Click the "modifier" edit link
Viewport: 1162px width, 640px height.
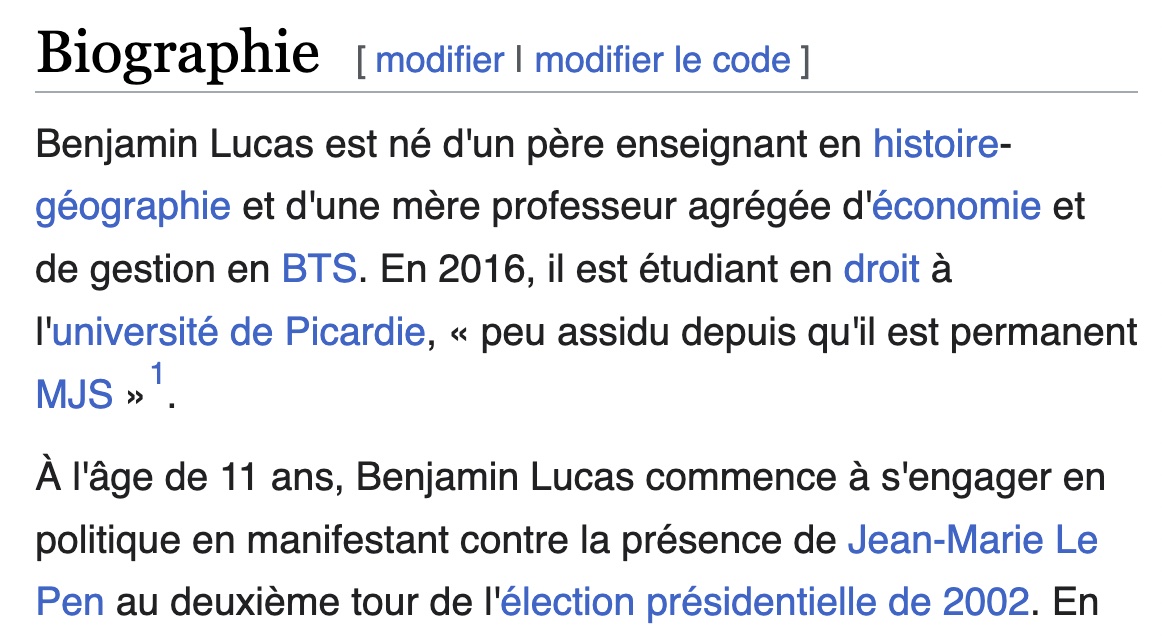439,60
